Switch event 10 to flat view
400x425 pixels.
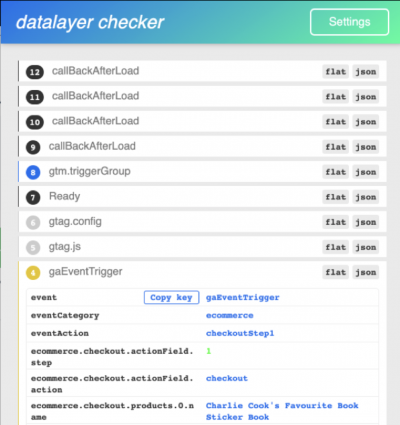click(x=336, y=122)
